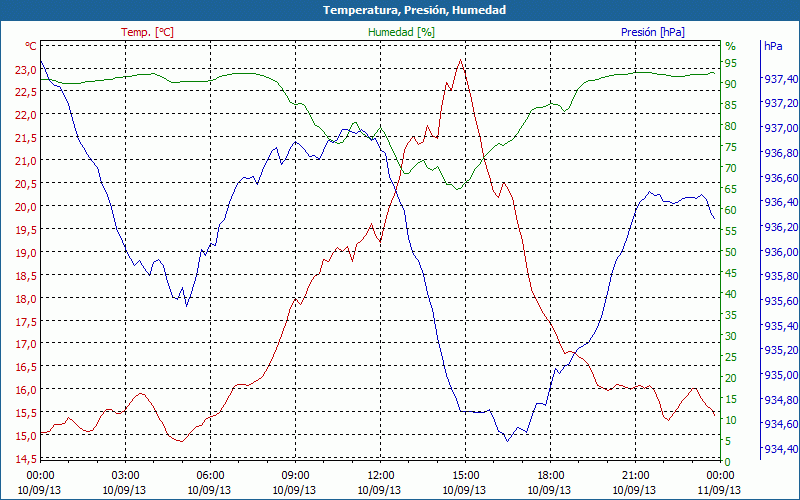Click the '03:00' time axis label
The height and width of the screenshot is (500, 800).
point(125,476)
